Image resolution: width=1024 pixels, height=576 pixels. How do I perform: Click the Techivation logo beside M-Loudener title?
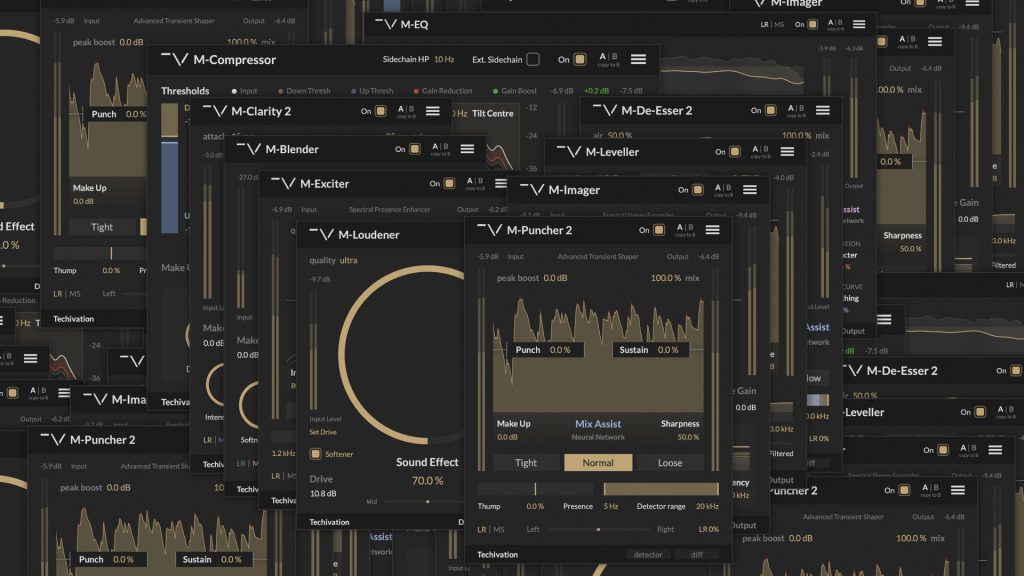[321, 235]
